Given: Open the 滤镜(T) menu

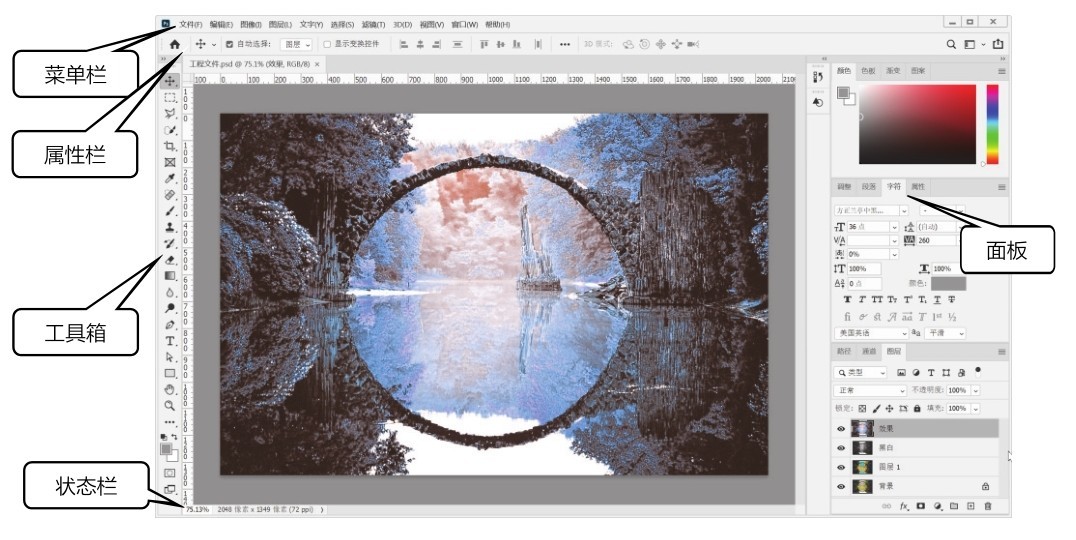Looking at the screenshot, I should [x=372, y=24].
